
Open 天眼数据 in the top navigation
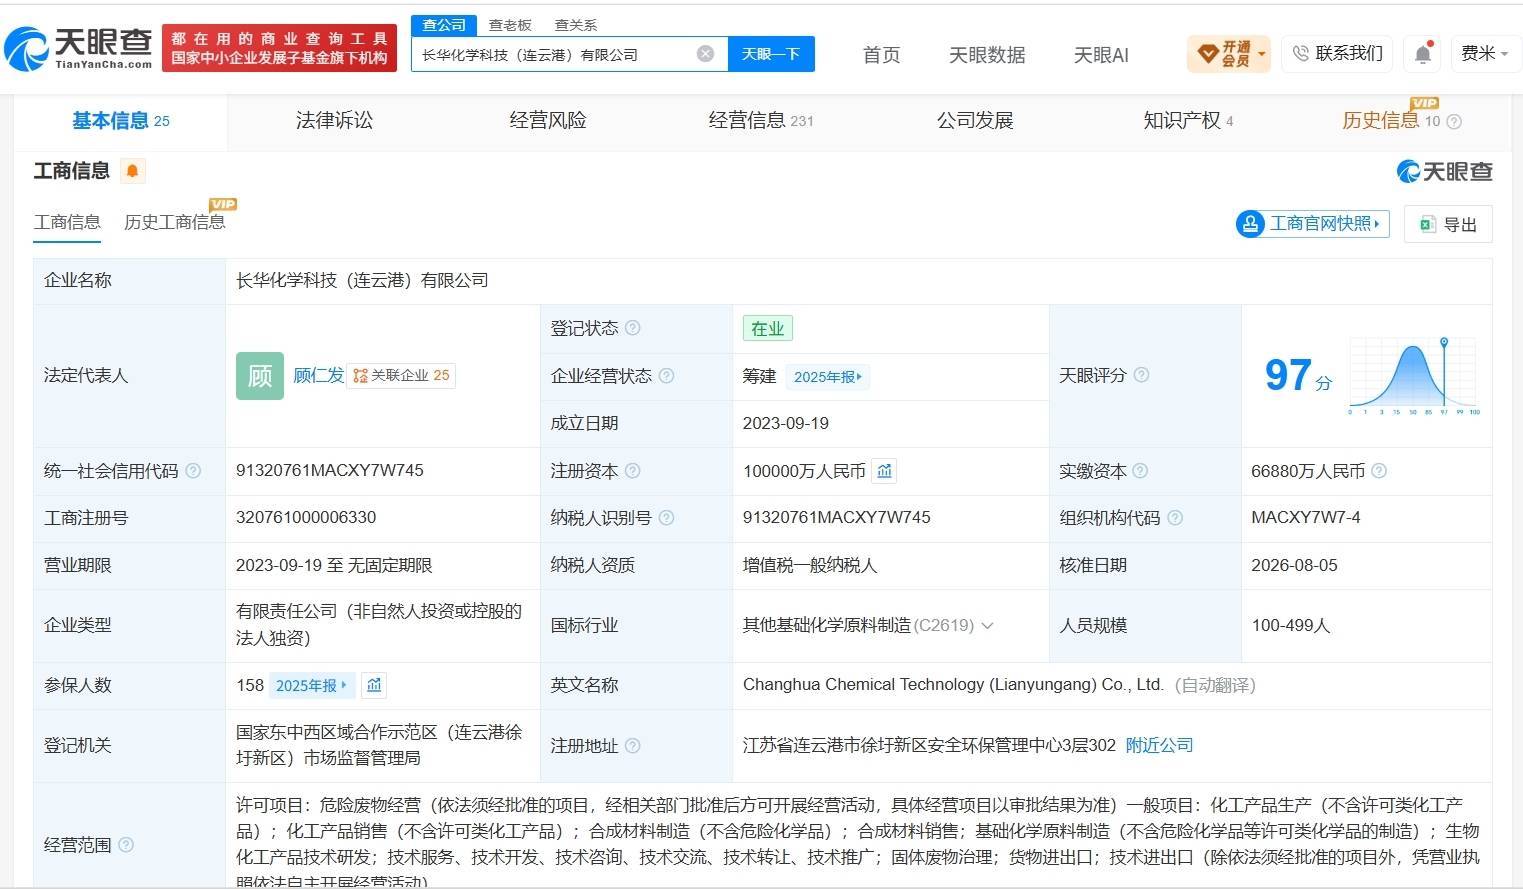987,55
